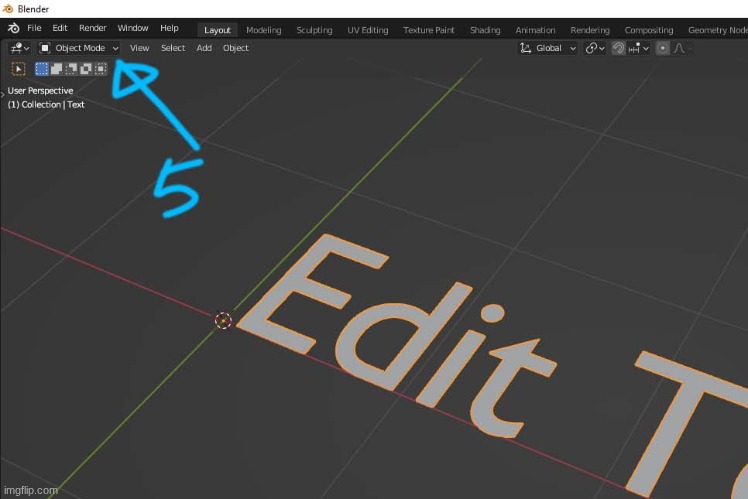Select the Tweak select tool icon
Screen dimensions: 748x499
tap(18, 69)
